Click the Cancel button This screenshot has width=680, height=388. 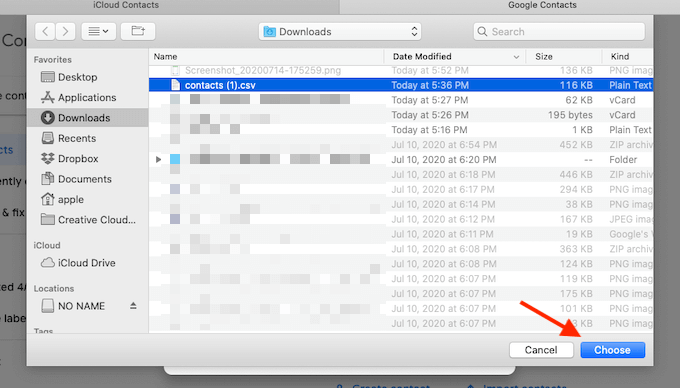tap(541, 350)
